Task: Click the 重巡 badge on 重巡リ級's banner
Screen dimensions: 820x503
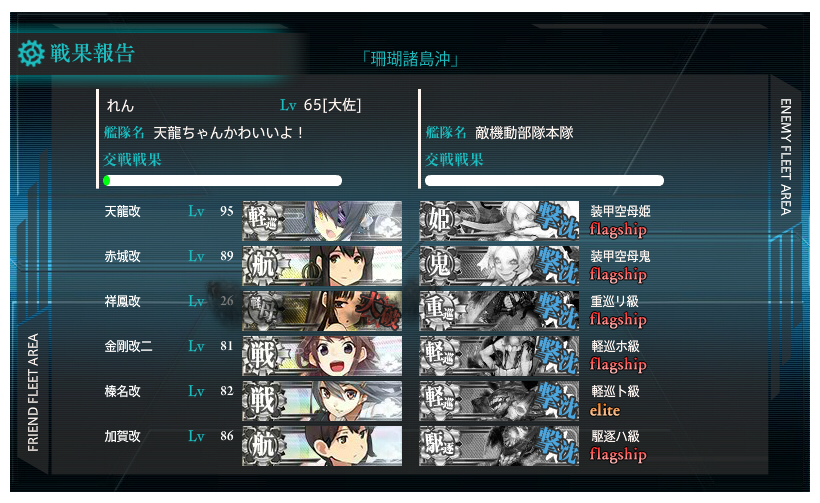Action: pyautogui.click(x=440, y=308)
